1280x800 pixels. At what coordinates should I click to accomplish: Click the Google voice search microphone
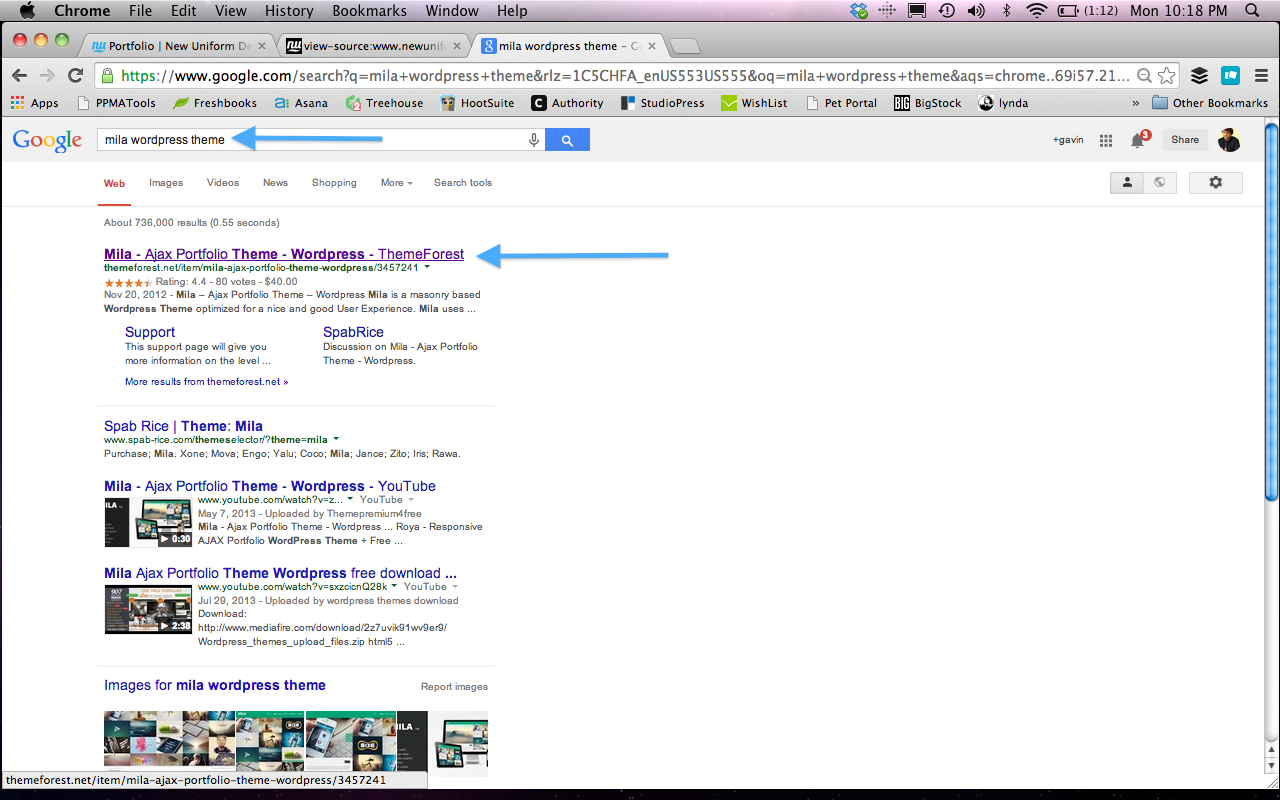tap(534, 140)
